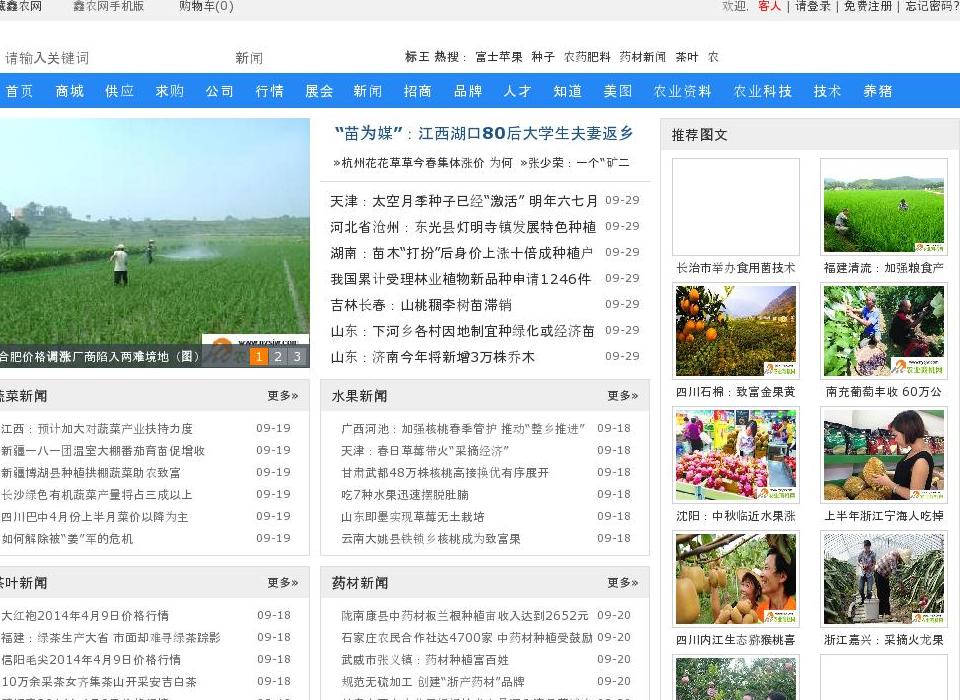Open 广西河池：加强核桃春季管护 article
The width and height of the screenshot is (960, 700).
463,429
